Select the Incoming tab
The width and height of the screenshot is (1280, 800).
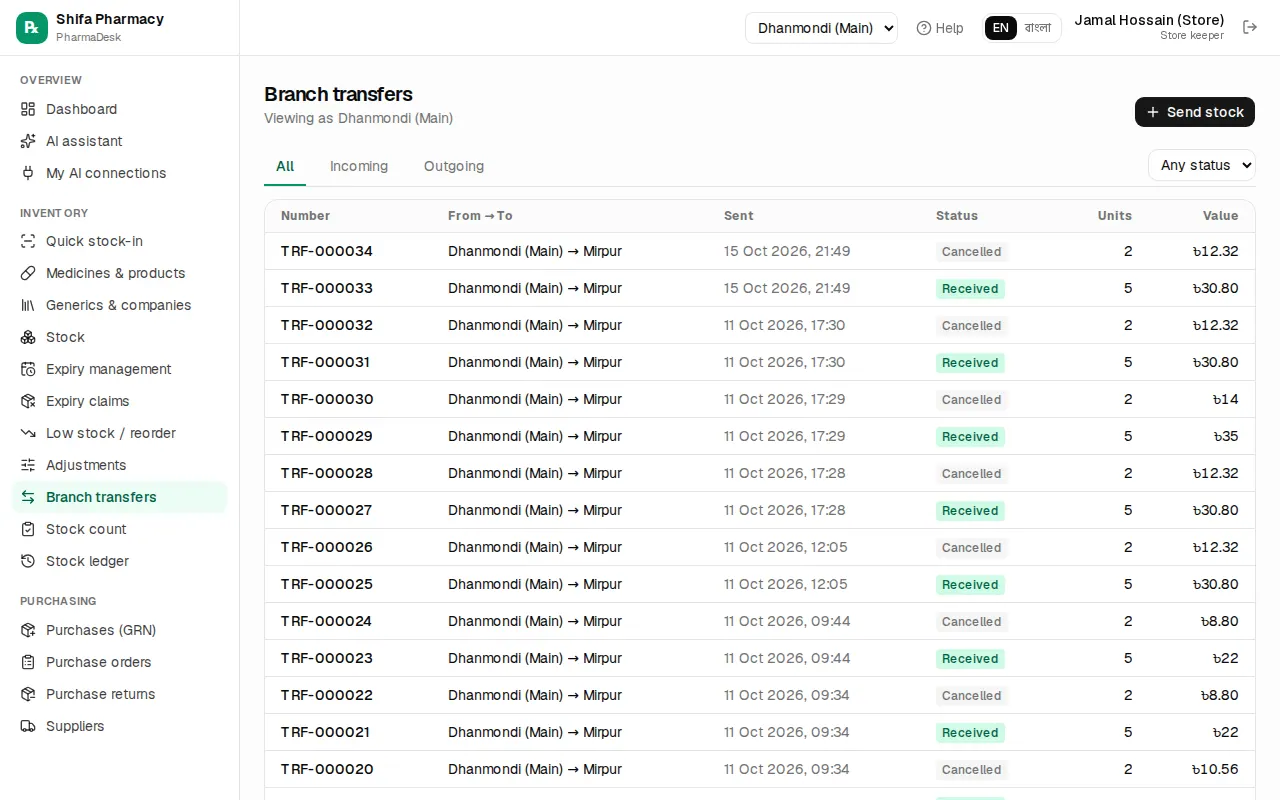click(359, 166)
